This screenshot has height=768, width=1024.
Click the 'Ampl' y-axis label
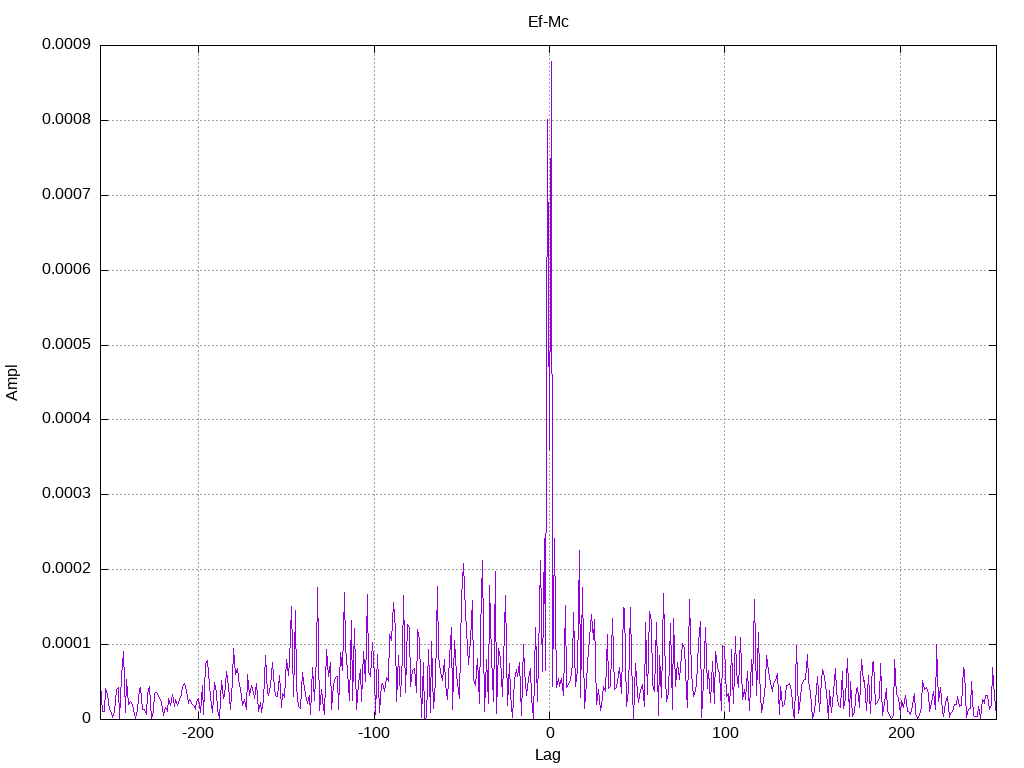[x=12, y=383]
